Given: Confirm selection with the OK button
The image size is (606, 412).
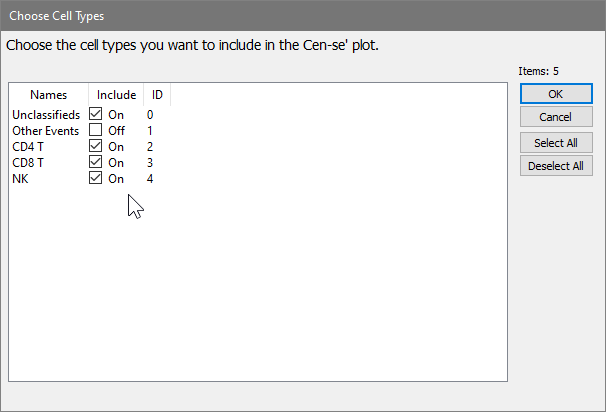Looking at the screenshot, I should tap(556, 93).
